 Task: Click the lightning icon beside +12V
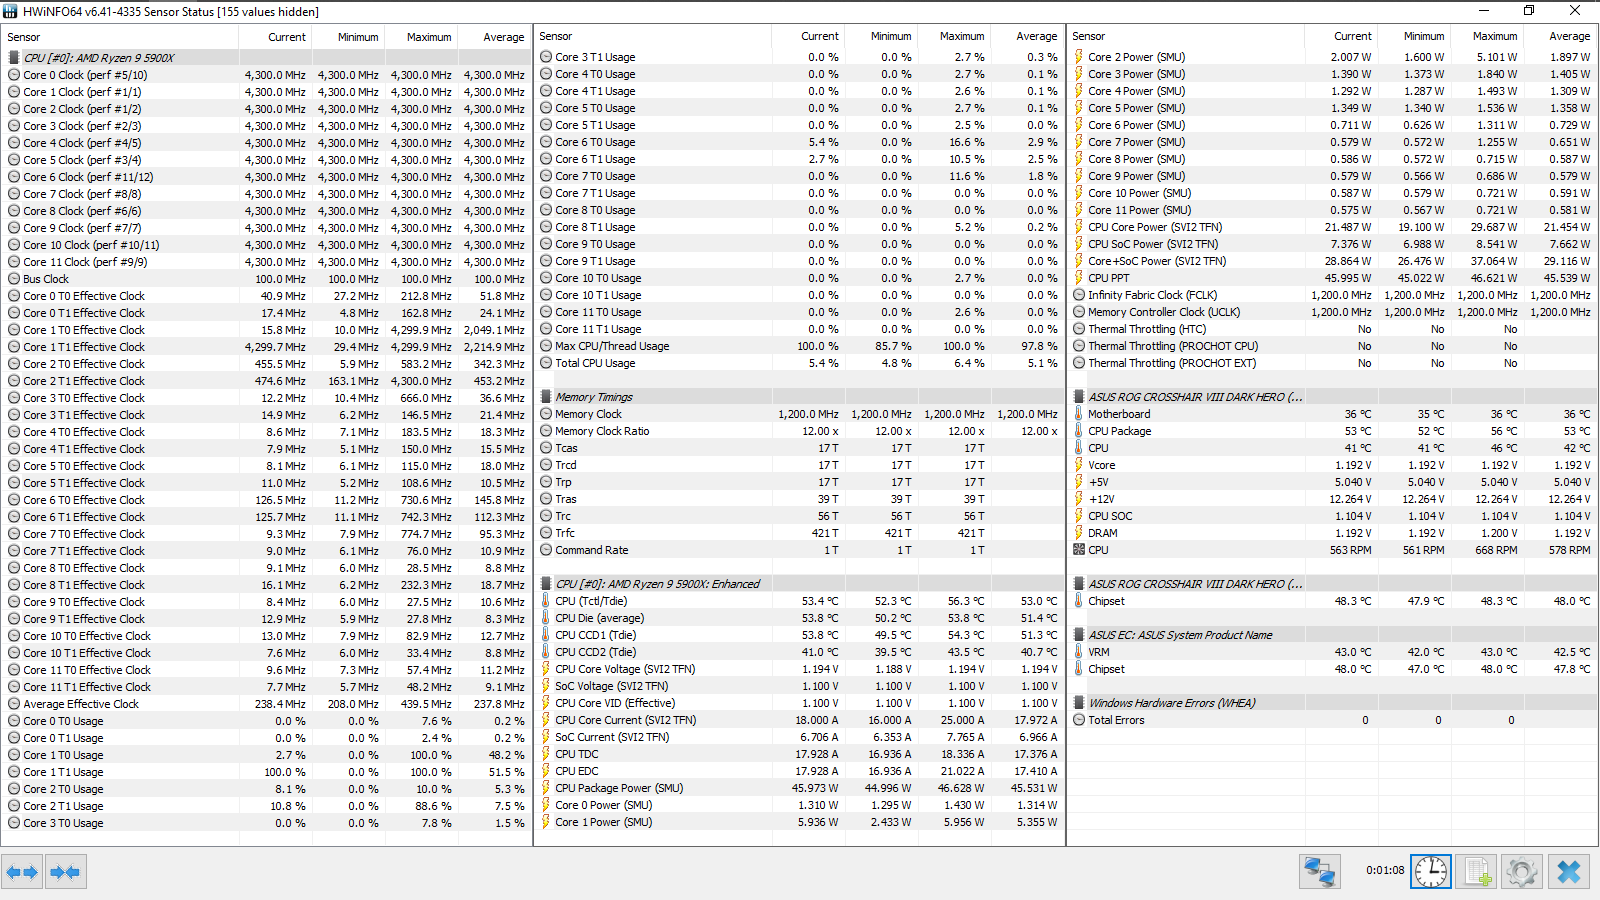1079,499
